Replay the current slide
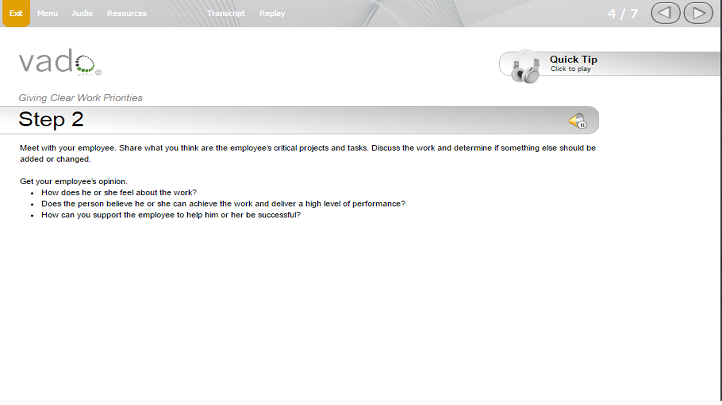 272,13
